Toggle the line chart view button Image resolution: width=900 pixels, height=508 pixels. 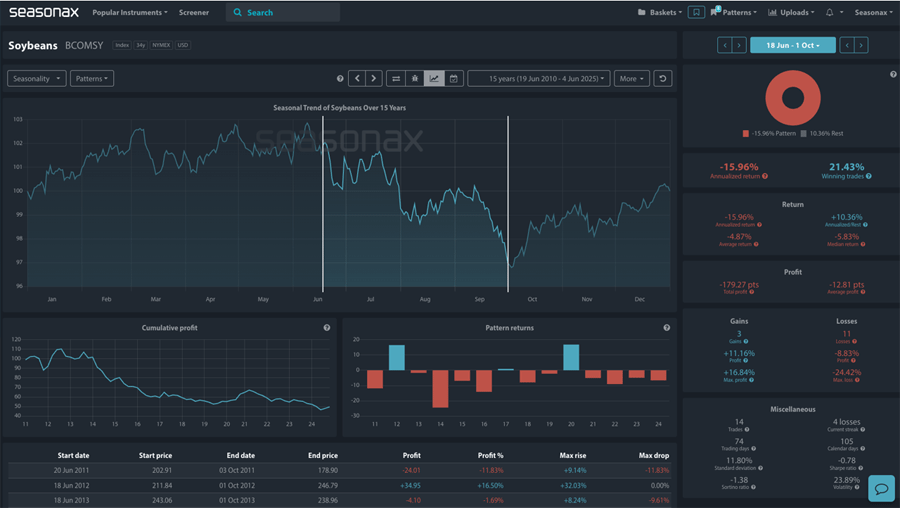pyautogui.click(x=434, y=78)
